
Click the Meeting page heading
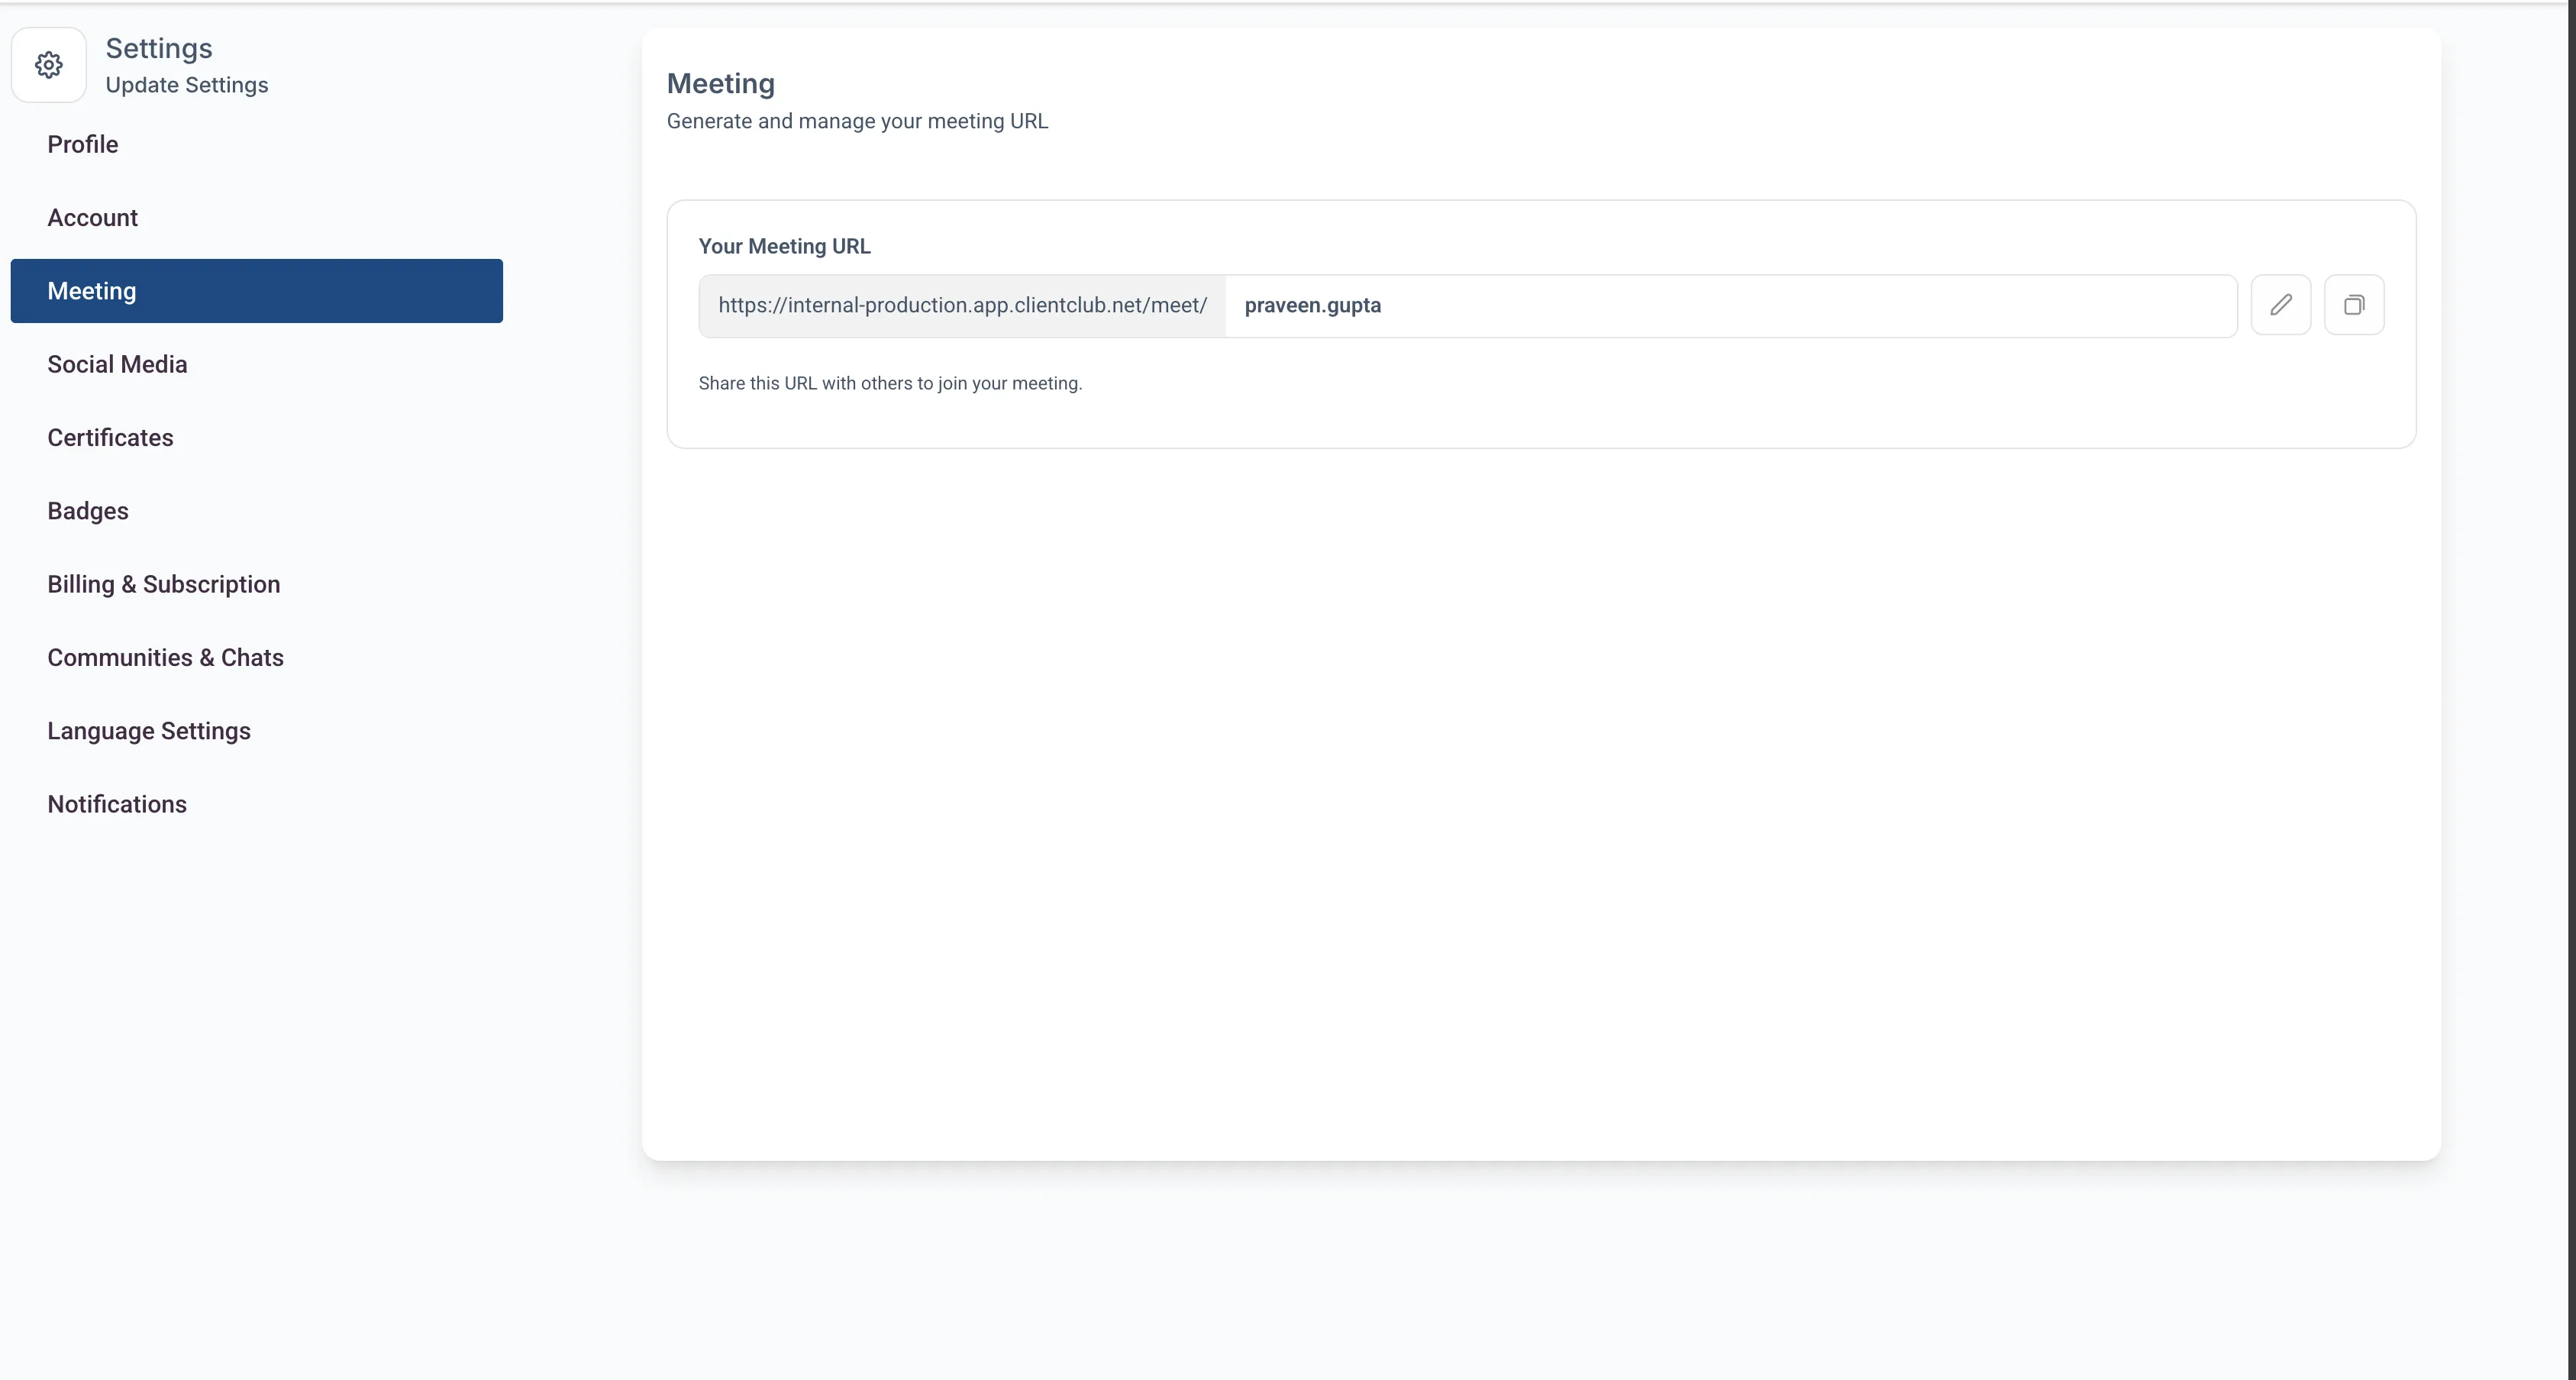[720, 83]
